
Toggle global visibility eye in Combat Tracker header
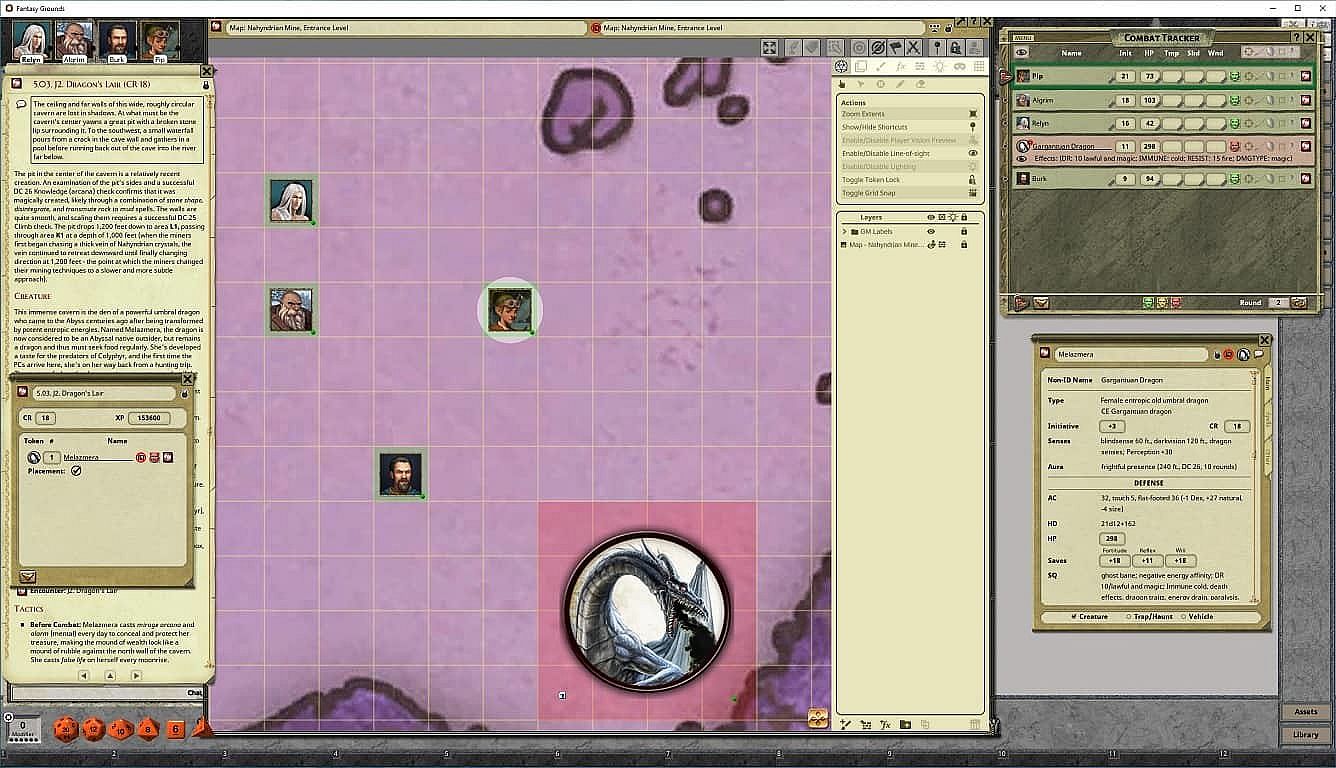1021,52
